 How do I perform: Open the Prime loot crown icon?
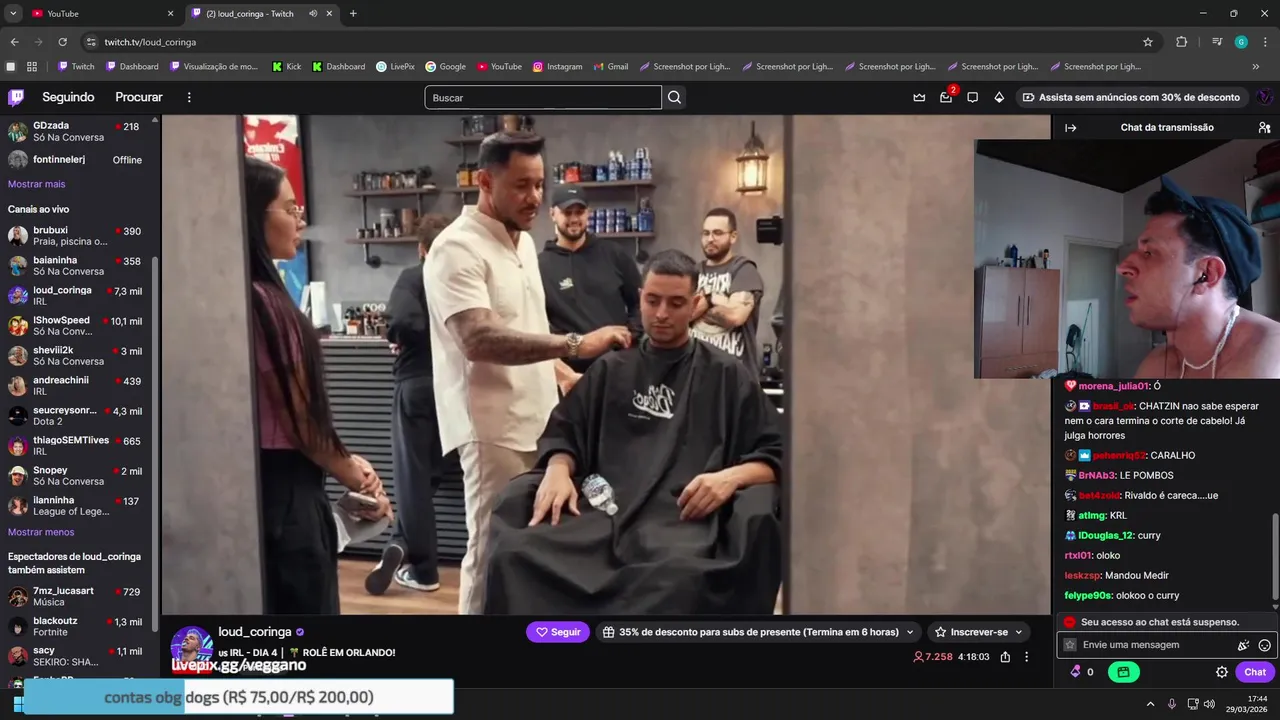tap(919, 97)
